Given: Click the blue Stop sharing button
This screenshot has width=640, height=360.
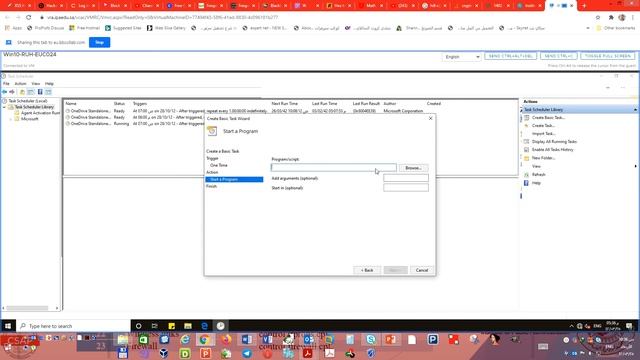Looking at the screenshot, I should click(100, 42).
